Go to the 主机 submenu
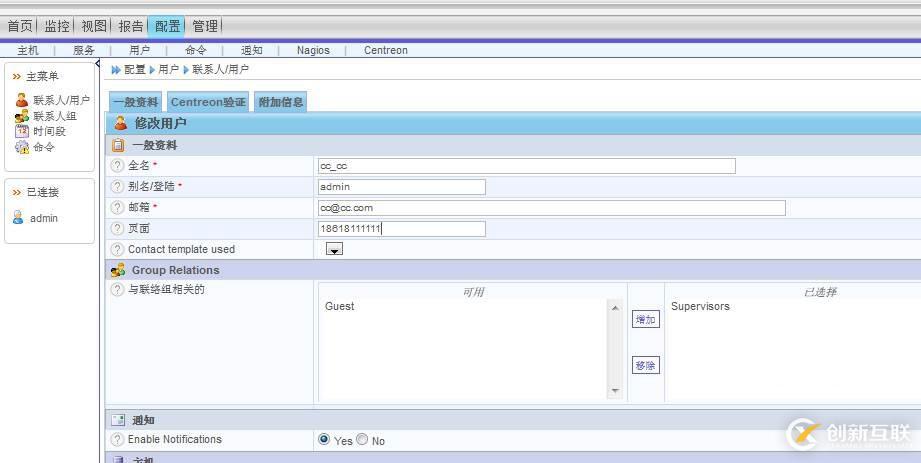The height and width of the screenshot is (463, 921). click(x=28, y=51)
